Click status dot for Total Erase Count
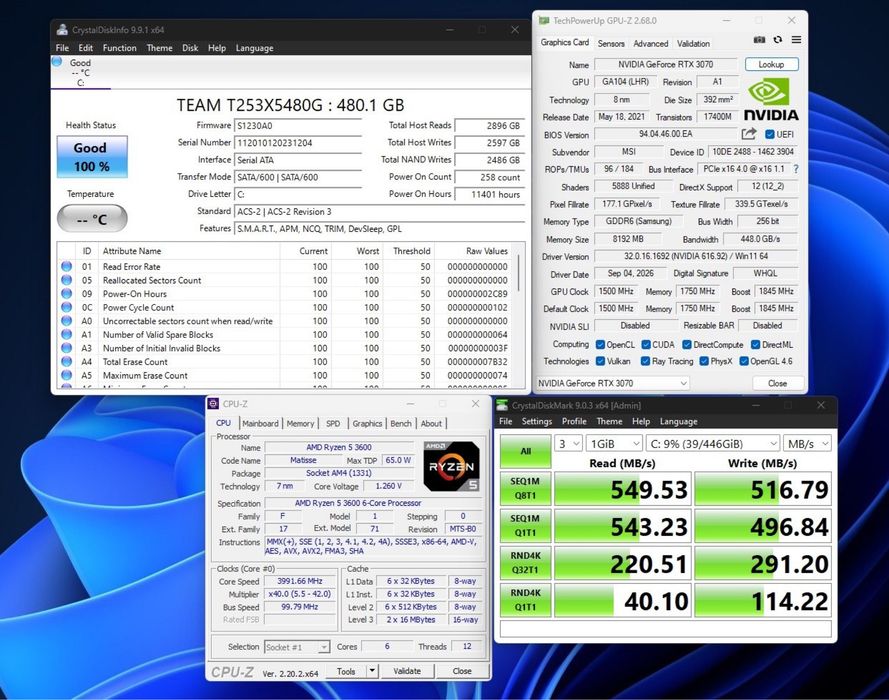 pyautogui.click(x=66, y=362)
